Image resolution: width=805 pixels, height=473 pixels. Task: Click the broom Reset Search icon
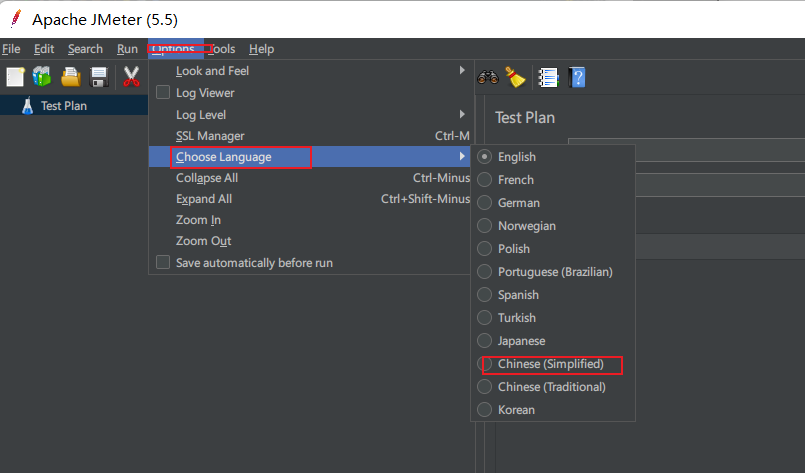click(515, 77)
